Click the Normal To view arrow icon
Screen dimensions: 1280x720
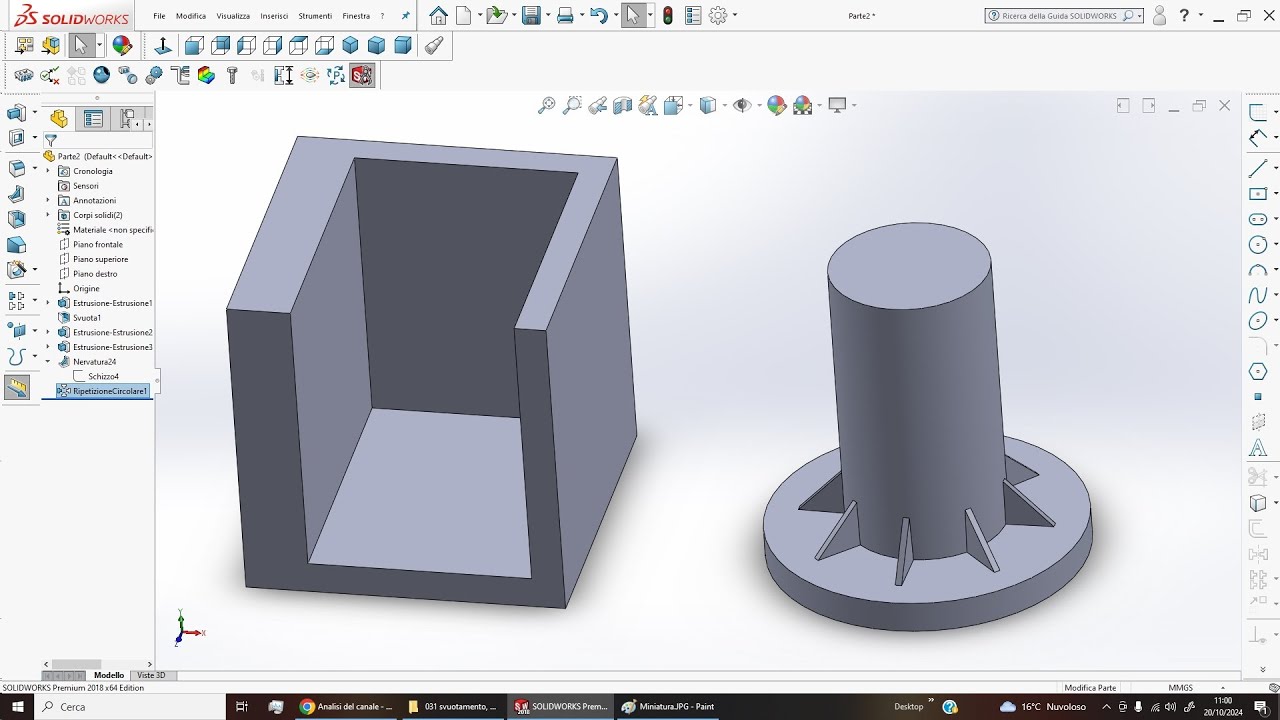pos(163,45)
